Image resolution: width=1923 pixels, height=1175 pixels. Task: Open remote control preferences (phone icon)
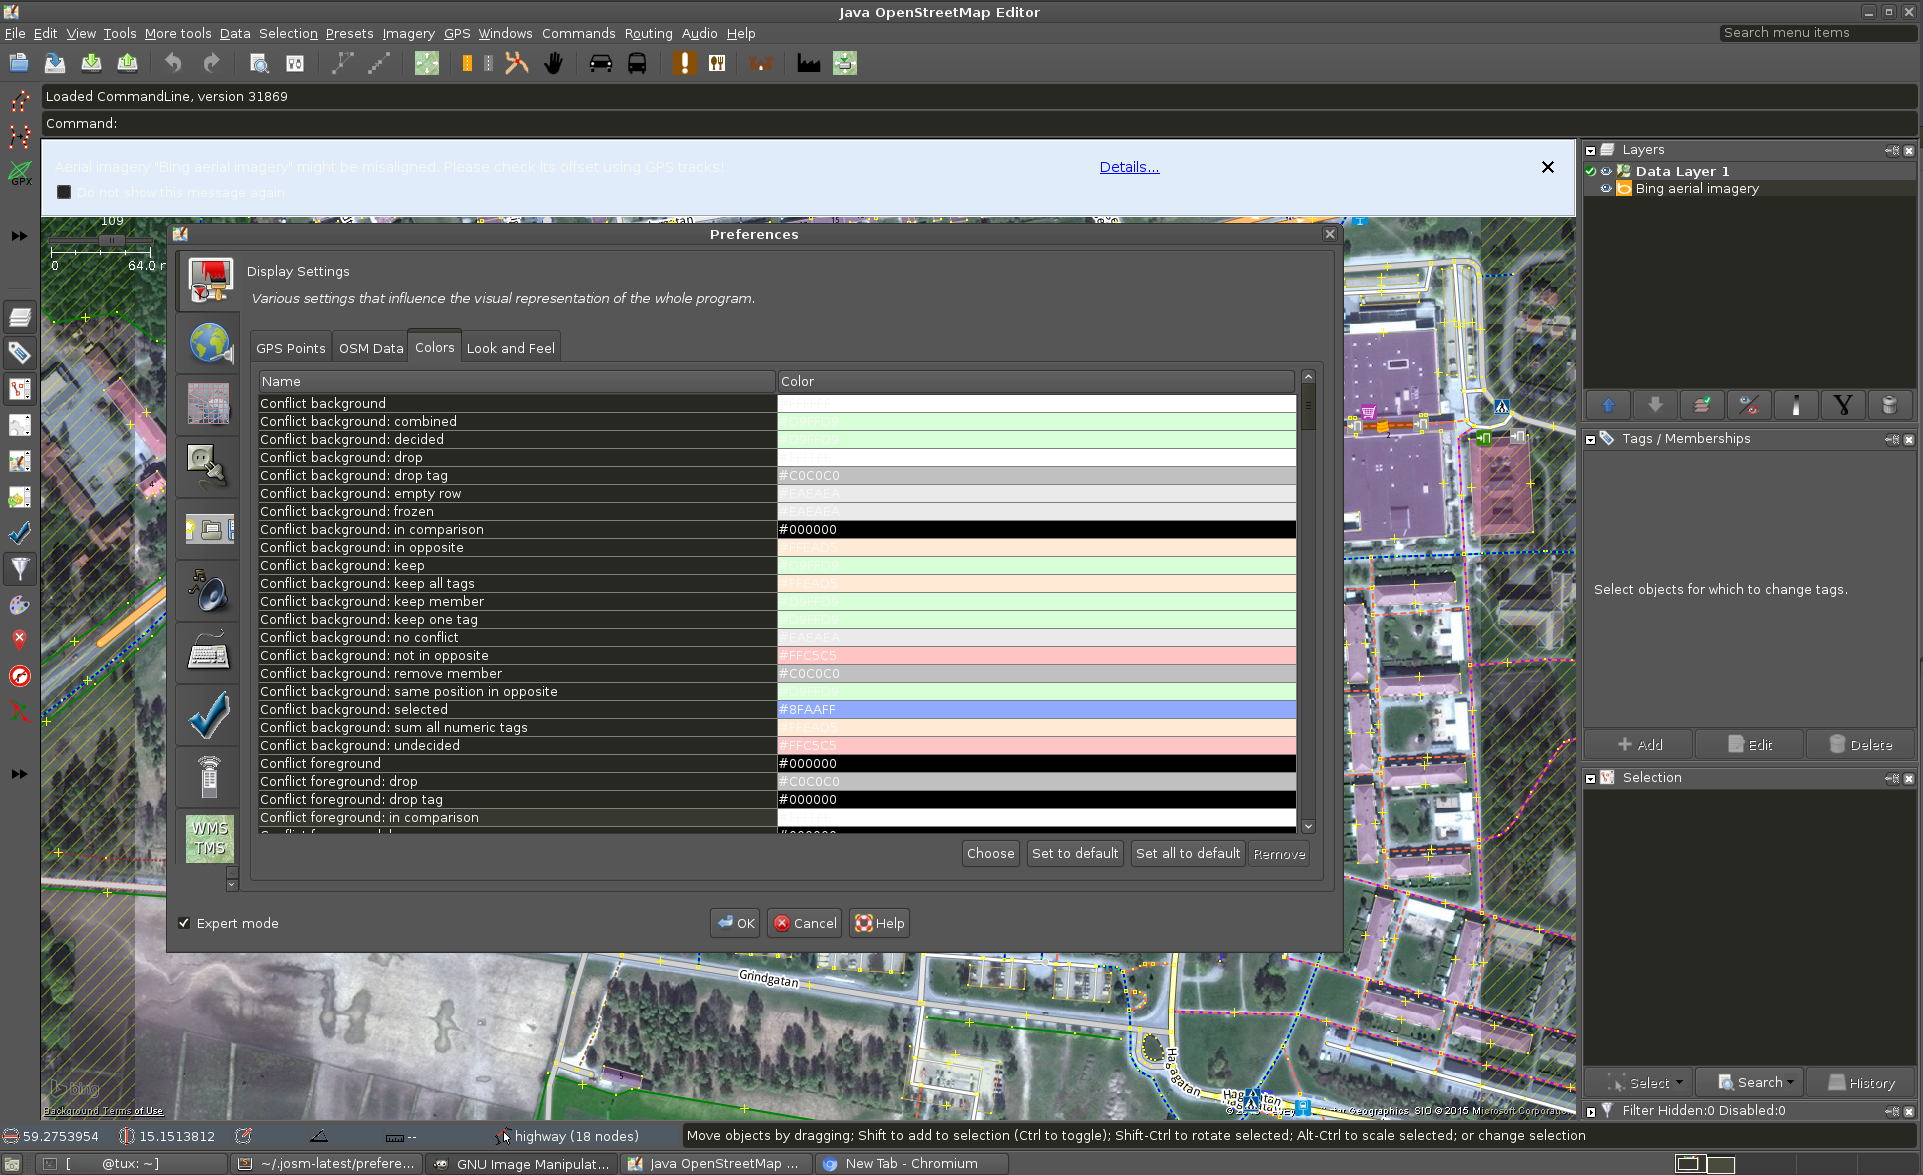click(207, 777)
